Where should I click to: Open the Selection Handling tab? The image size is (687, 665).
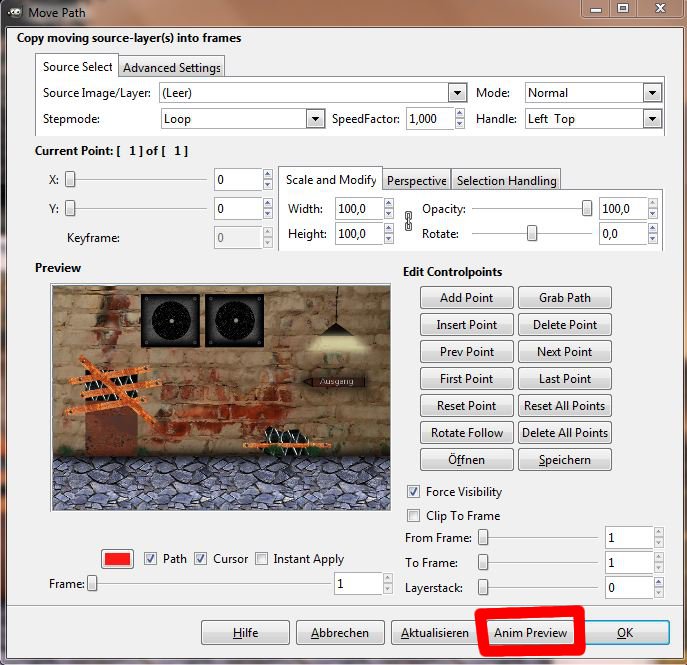click(x=506, y=180)
